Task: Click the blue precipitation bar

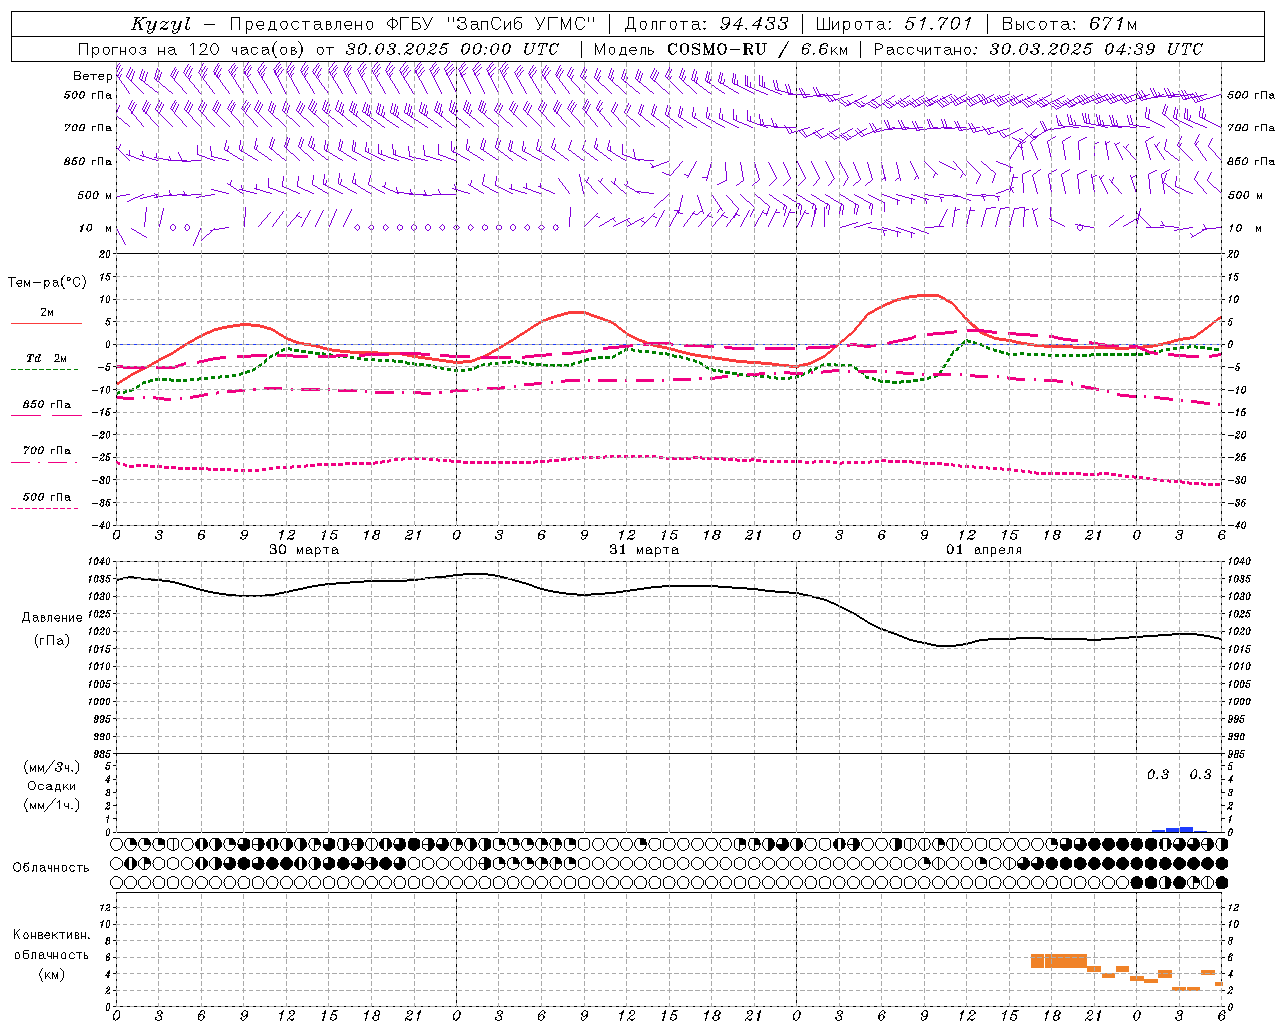Action: coord(1180,829)
